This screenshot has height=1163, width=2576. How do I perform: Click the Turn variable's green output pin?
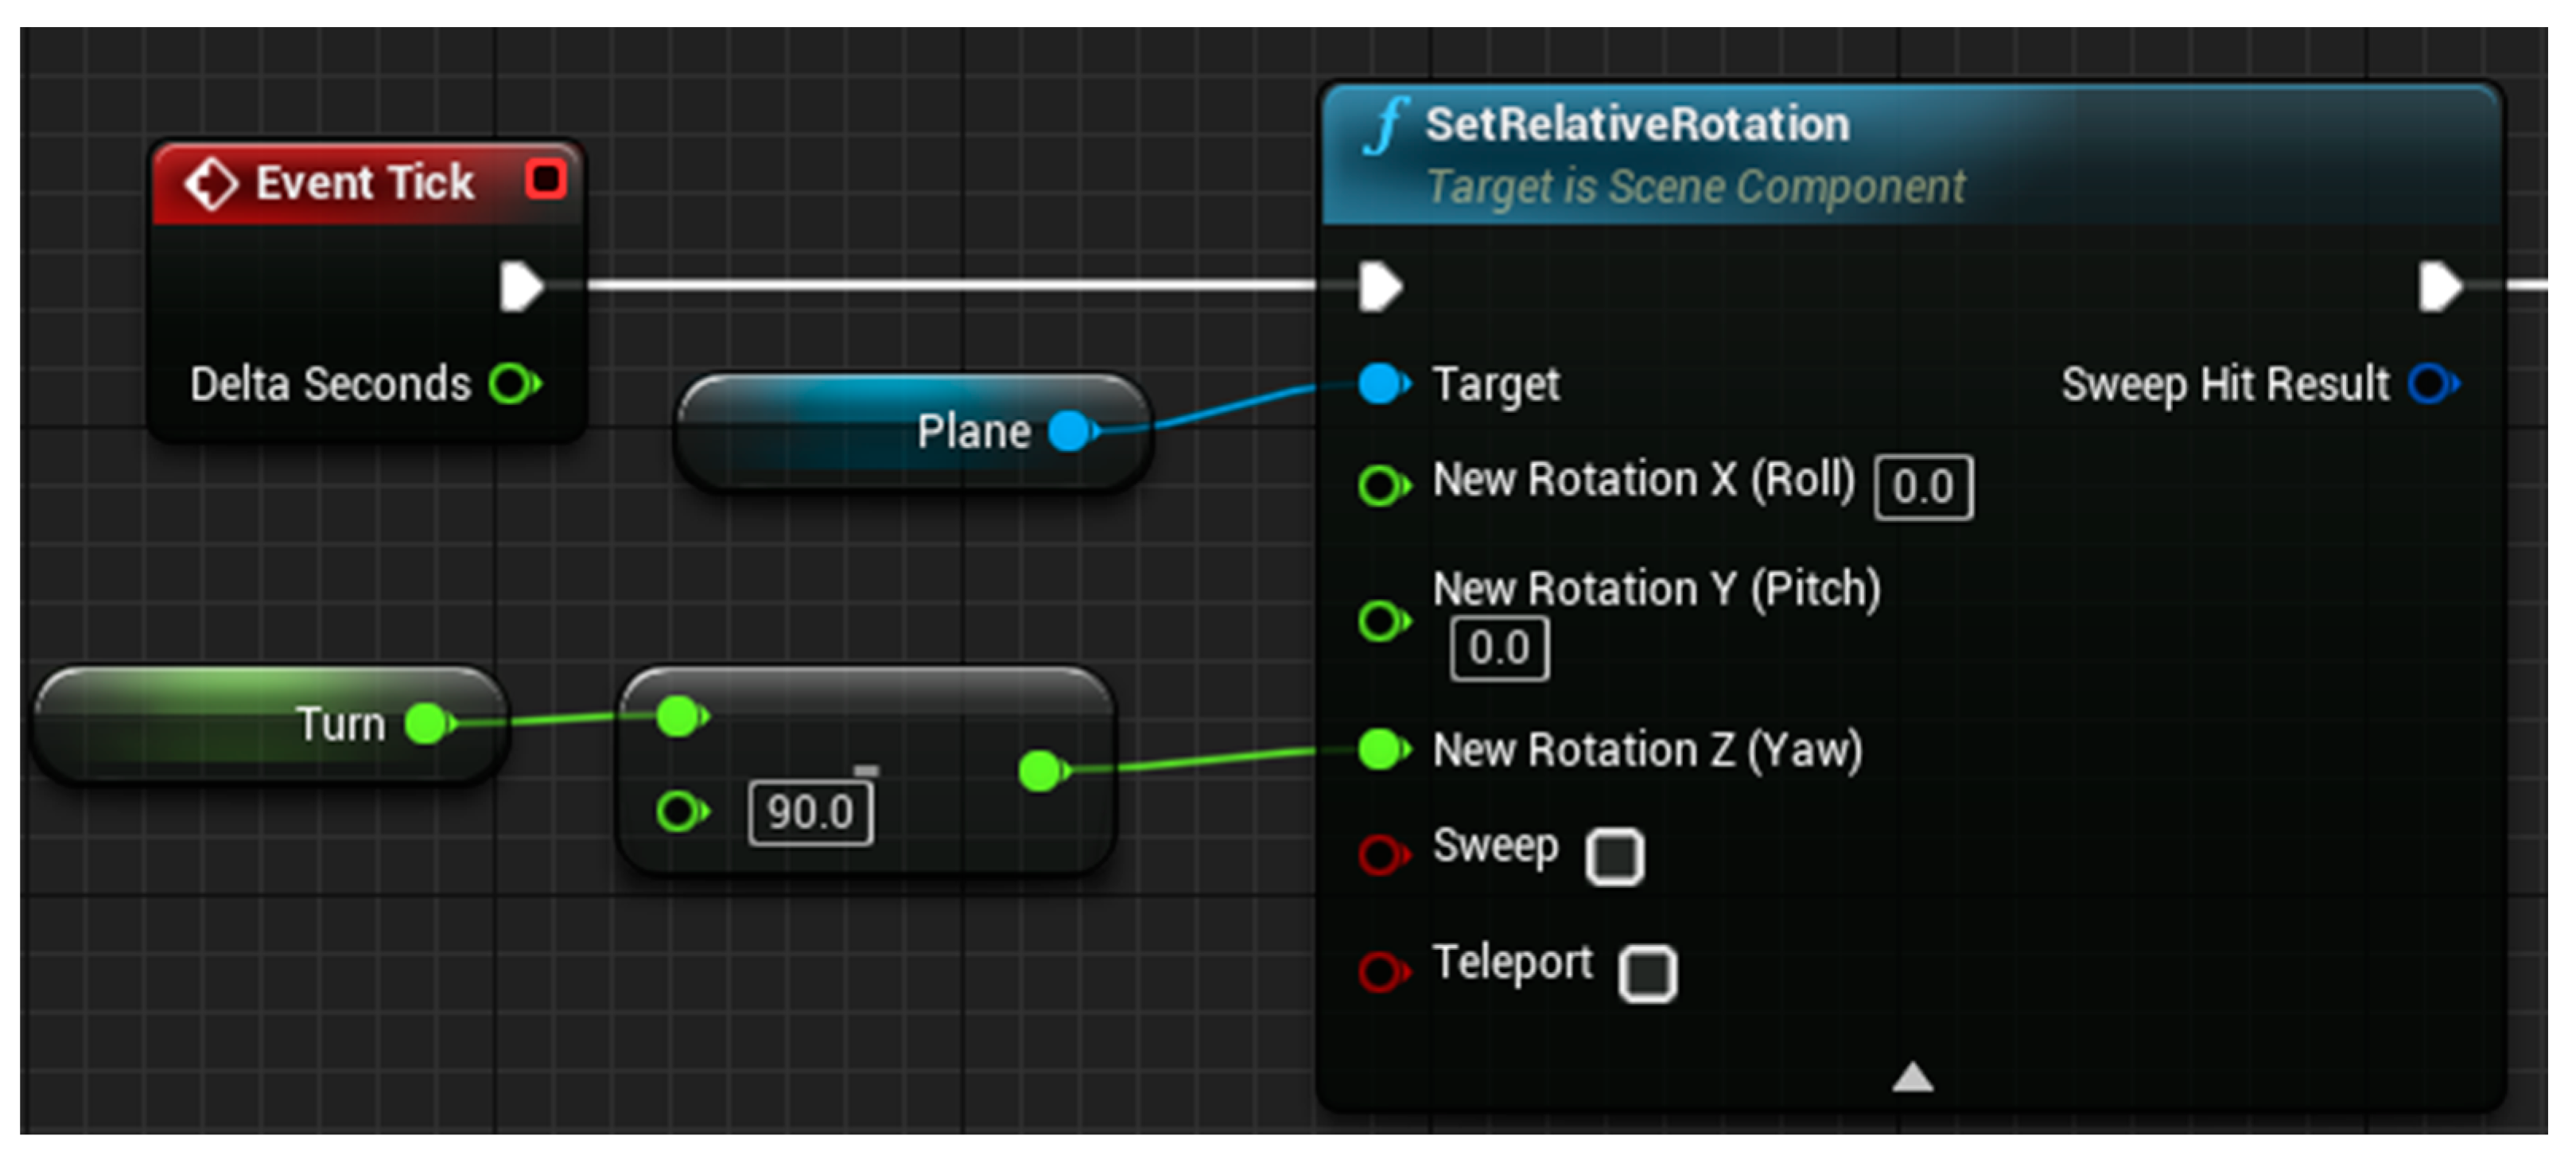tap(429, 724)
